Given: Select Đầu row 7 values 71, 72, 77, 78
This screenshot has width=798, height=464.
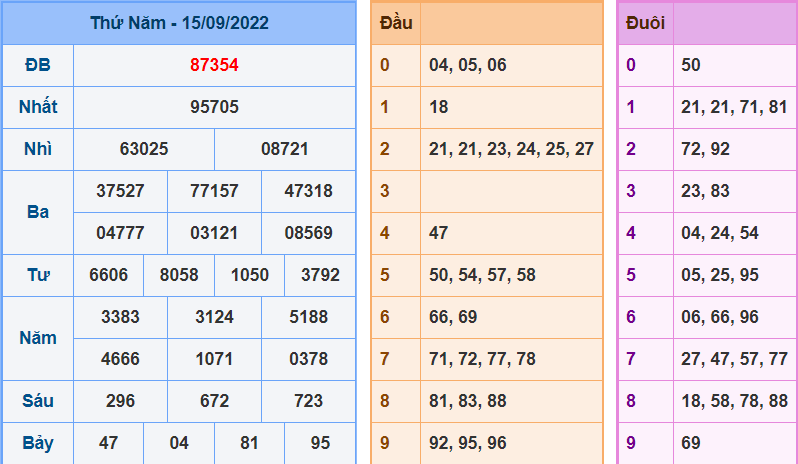Looking at the screenshot, I should click(482, 359).
